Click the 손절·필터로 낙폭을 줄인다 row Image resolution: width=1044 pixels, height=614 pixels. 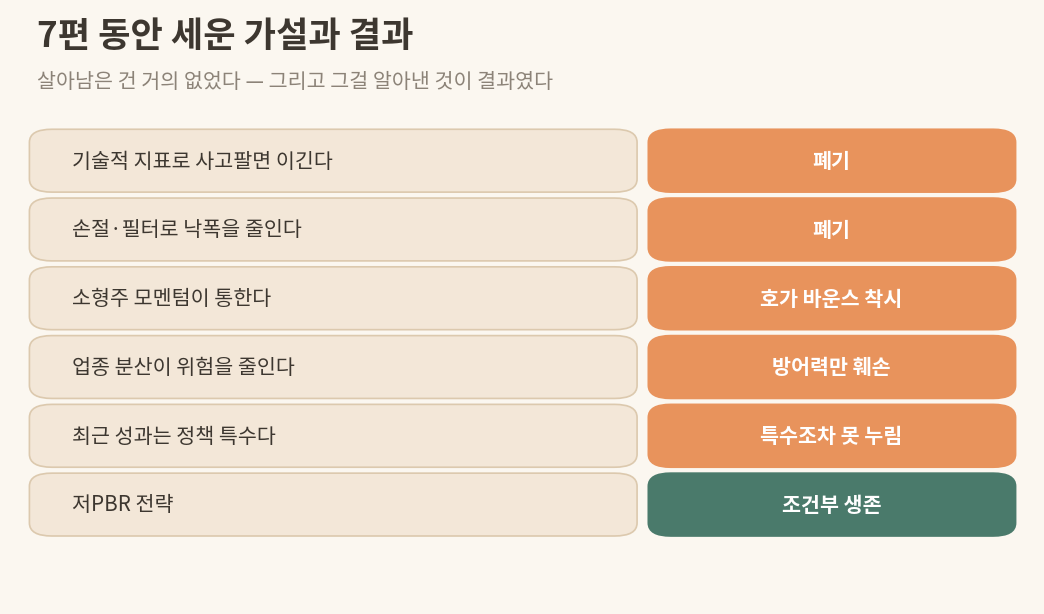(x=333, y=229)
